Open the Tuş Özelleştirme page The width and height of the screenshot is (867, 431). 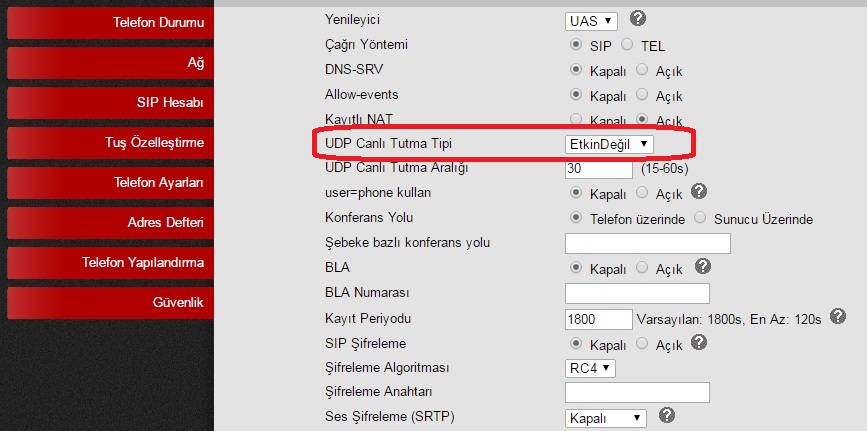(111, 143)
